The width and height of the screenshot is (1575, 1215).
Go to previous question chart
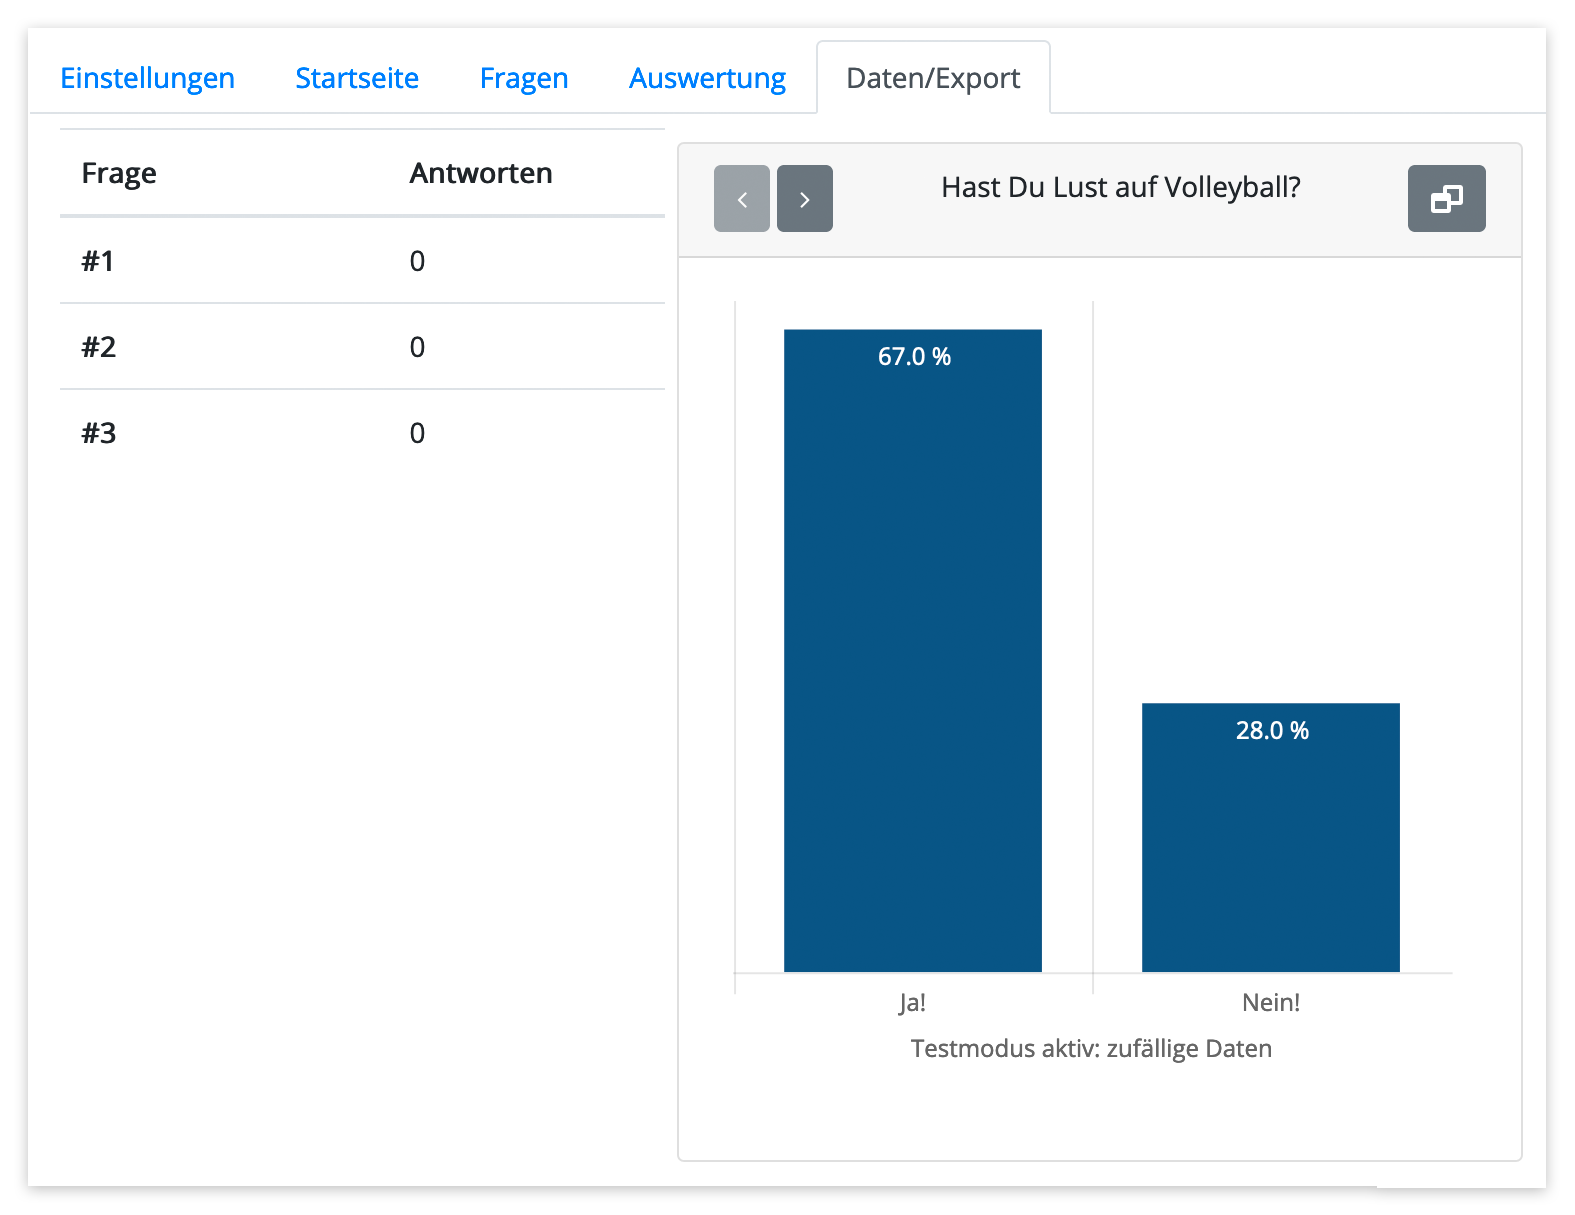[x=741, y=199]
